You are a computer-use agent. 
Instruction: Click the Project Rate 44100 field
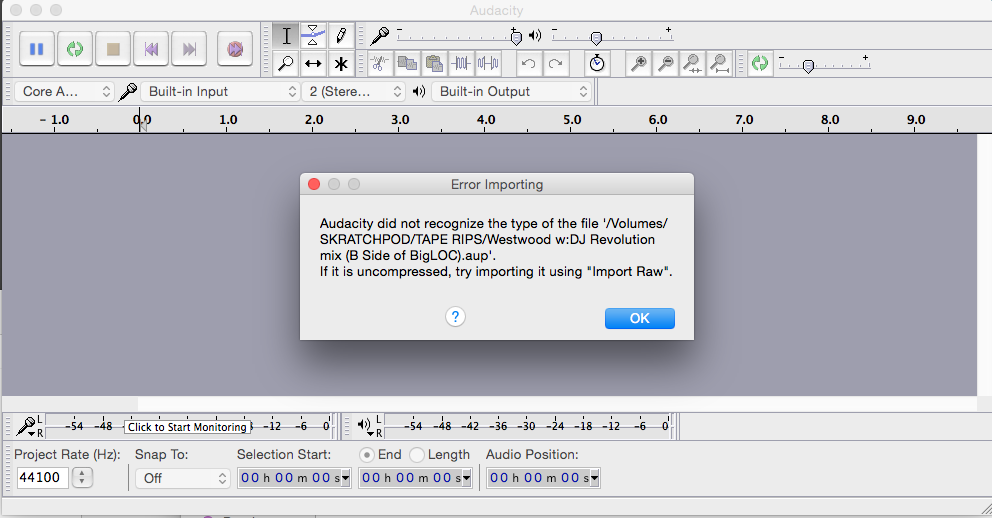[x=42, y=478]
